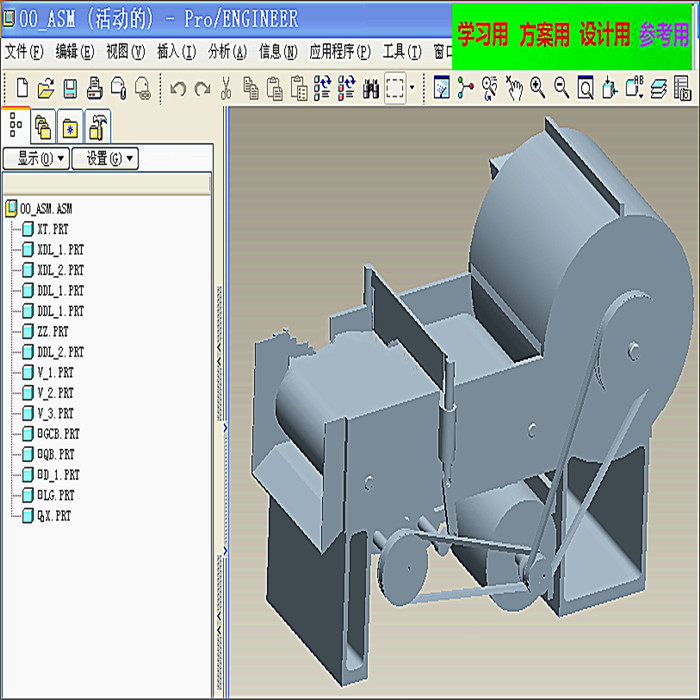Select the QB.PRT part in the tree
The width and height of the screenshot is (700, 700).
(48, 454)
